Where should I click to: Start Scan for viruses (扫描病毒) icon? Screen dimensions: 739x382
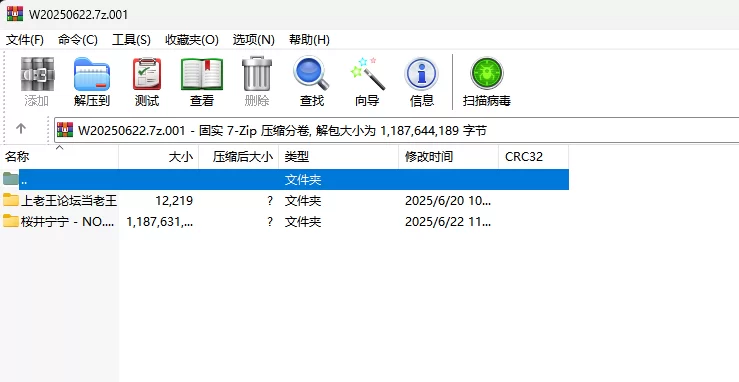[487, 74]
